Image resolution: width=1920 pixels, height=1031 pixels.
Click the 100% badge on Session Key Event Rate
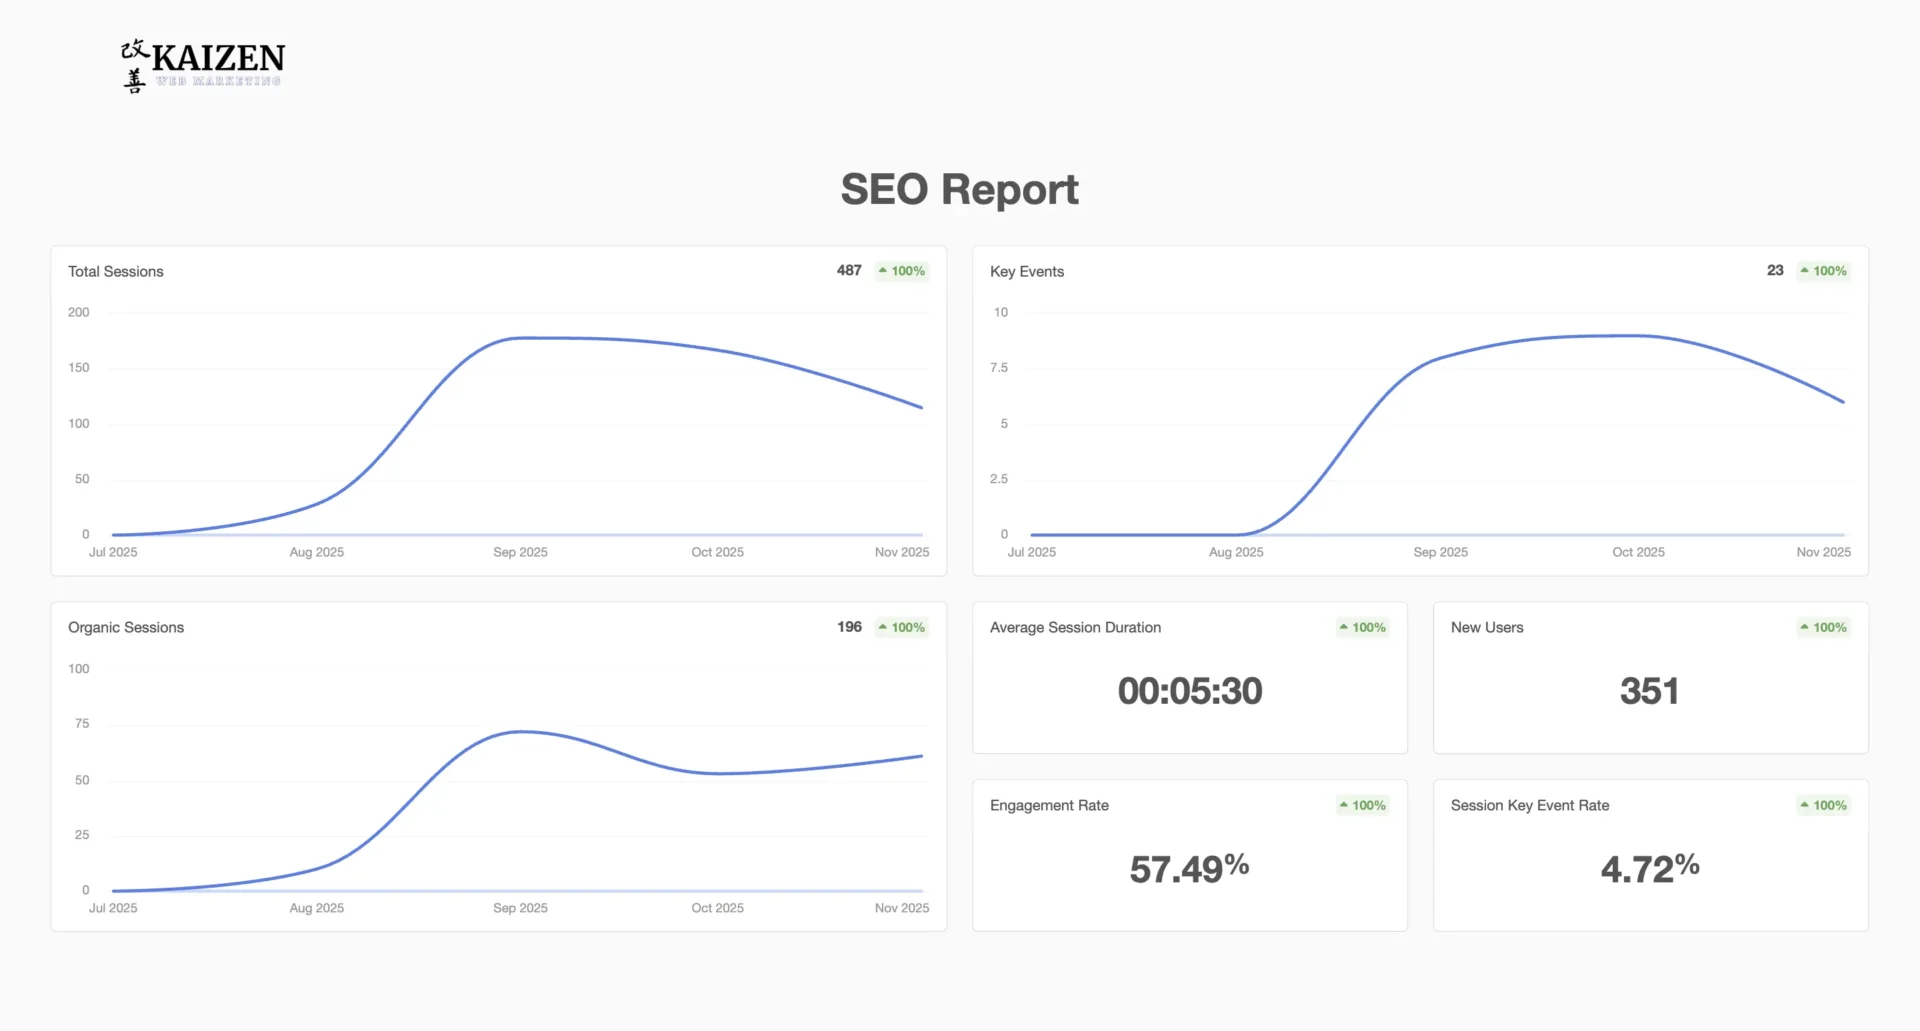coord(1822,805)
